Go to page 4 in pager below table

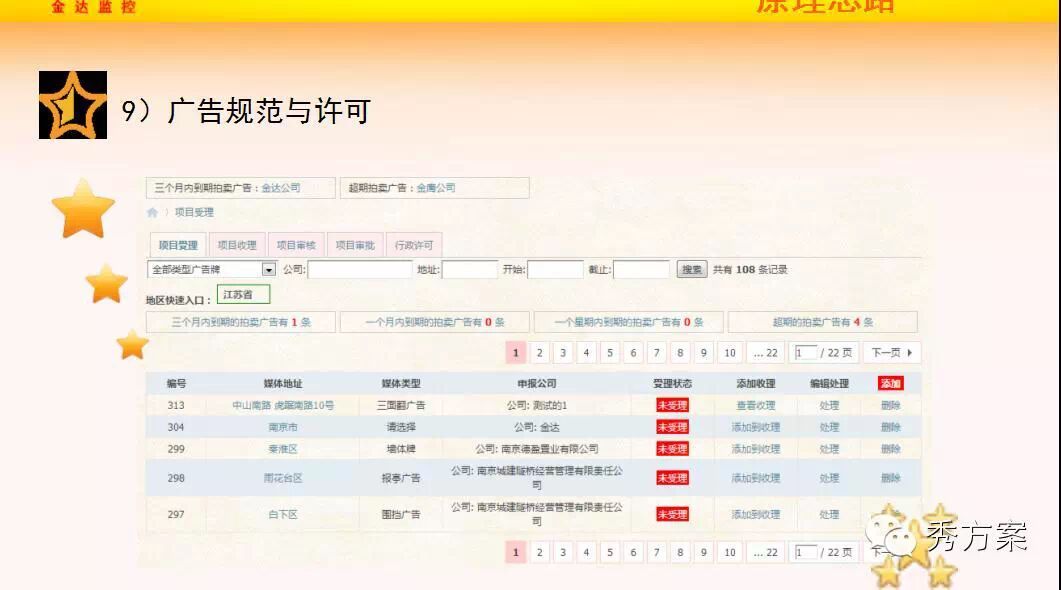[x=586, y=552]
